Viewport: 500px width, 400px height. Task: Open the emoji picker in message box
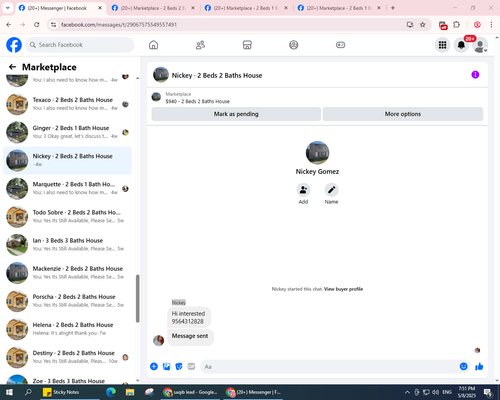pyautogui.click(x=463, y=367)
